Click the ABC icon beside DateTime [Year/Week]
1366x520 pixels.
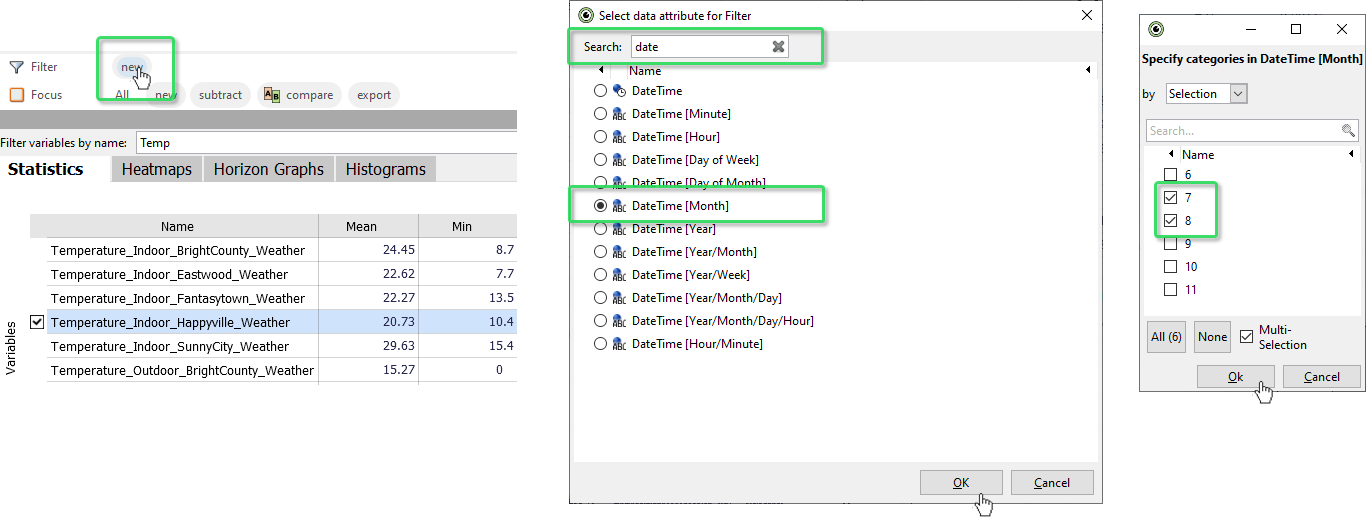pos(619,275)
